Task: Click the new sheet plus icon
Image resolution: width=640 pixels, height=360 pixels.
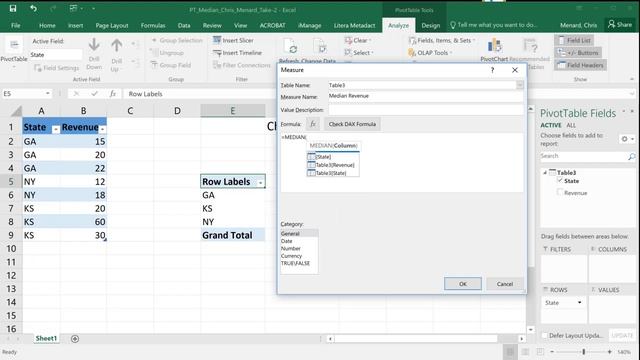Action: 75,338
